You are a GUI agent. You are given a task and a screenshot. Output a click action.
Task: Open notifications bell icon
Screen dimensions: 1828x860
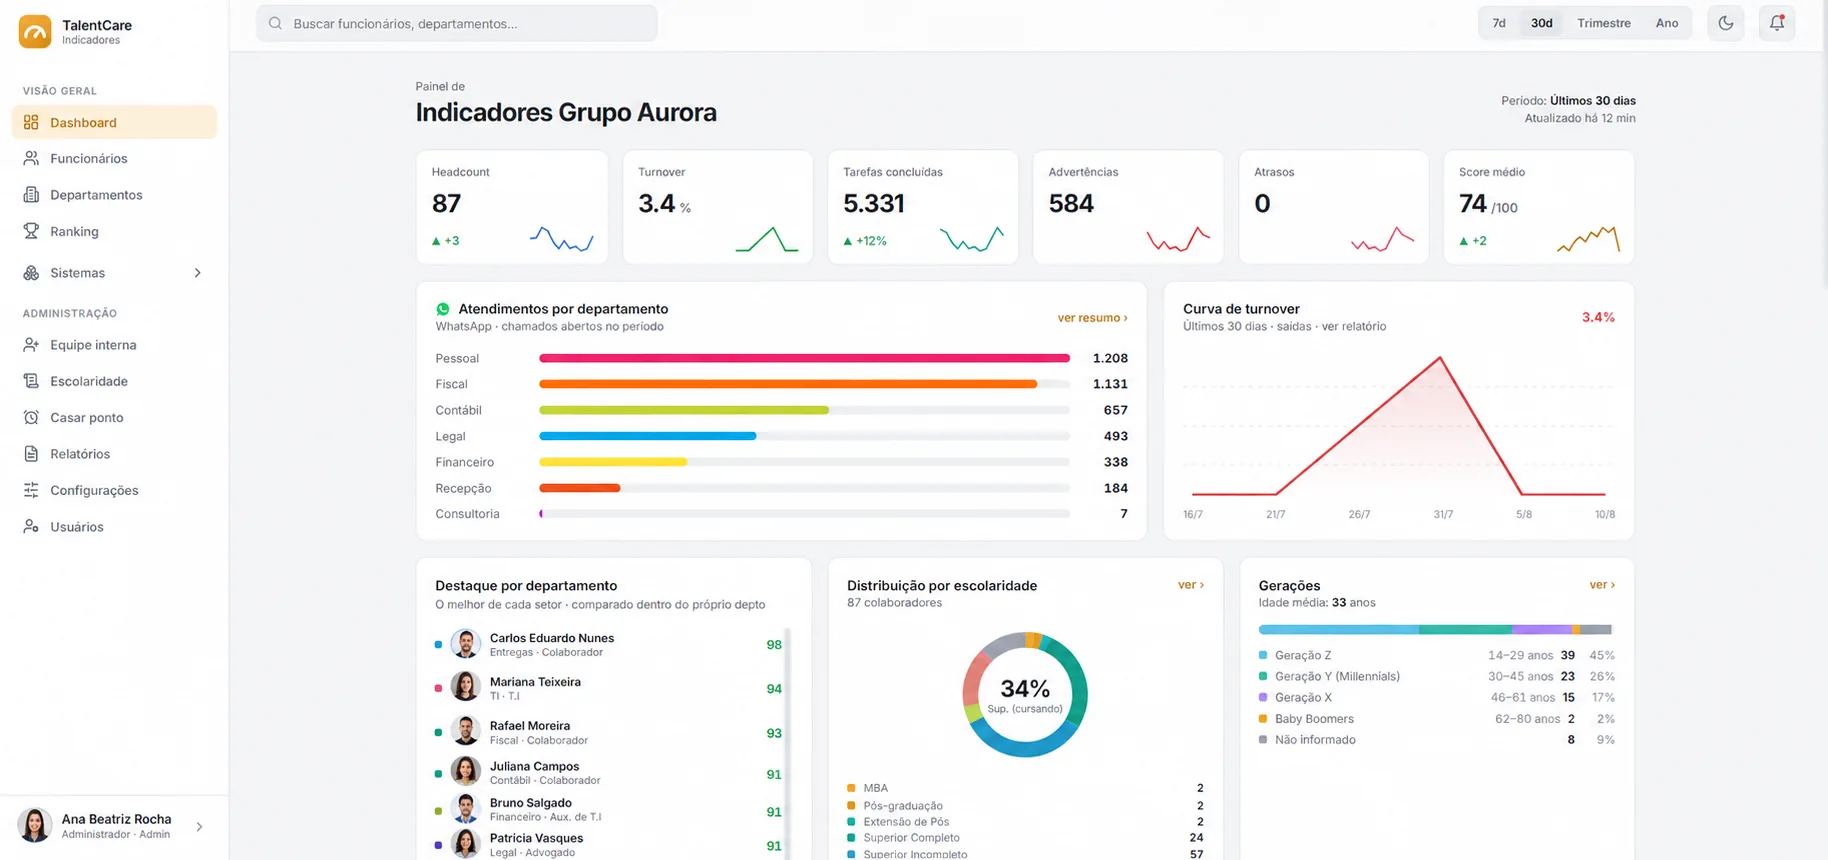[x=1777, y=23]
